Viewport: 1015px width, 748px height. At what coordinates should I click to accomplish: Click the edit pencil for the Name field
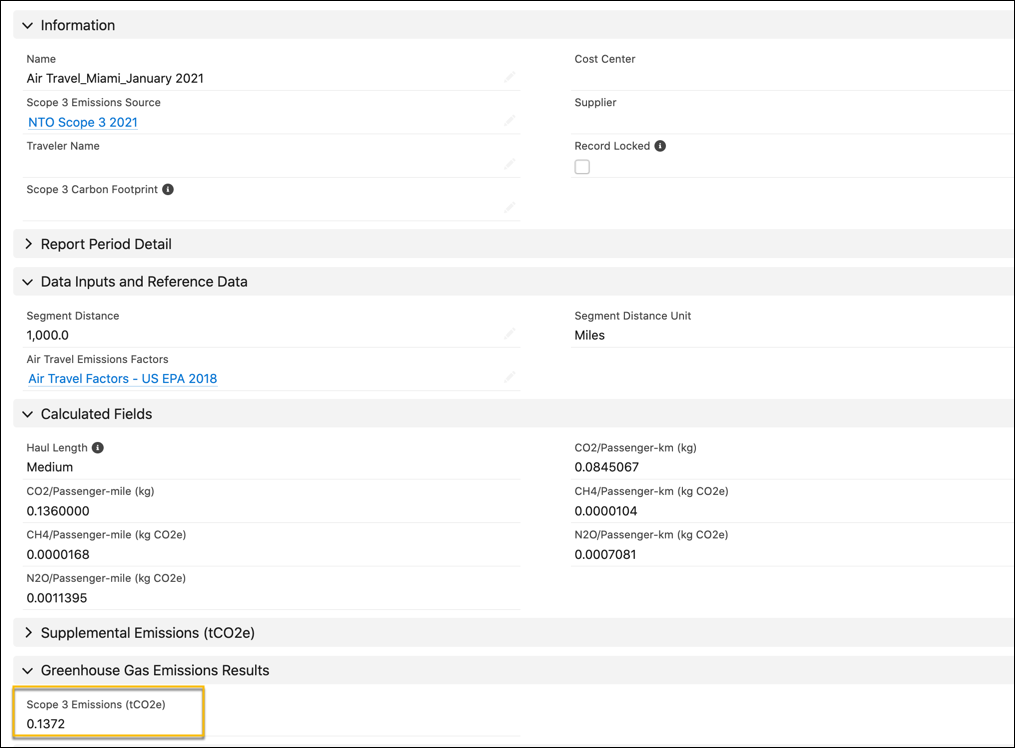[510, 77]
